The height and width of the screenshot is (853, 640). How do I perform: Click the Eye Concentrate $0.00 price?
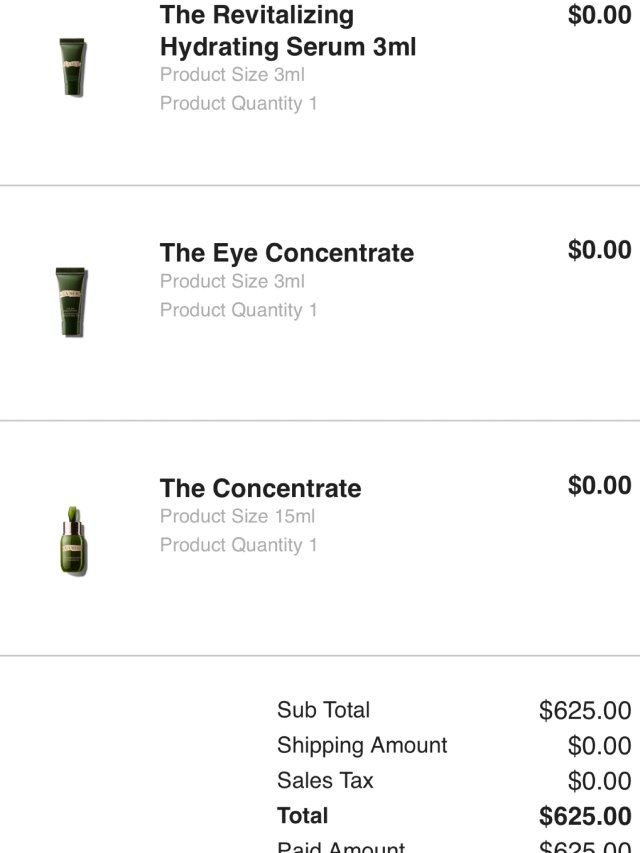coord(599,250)
